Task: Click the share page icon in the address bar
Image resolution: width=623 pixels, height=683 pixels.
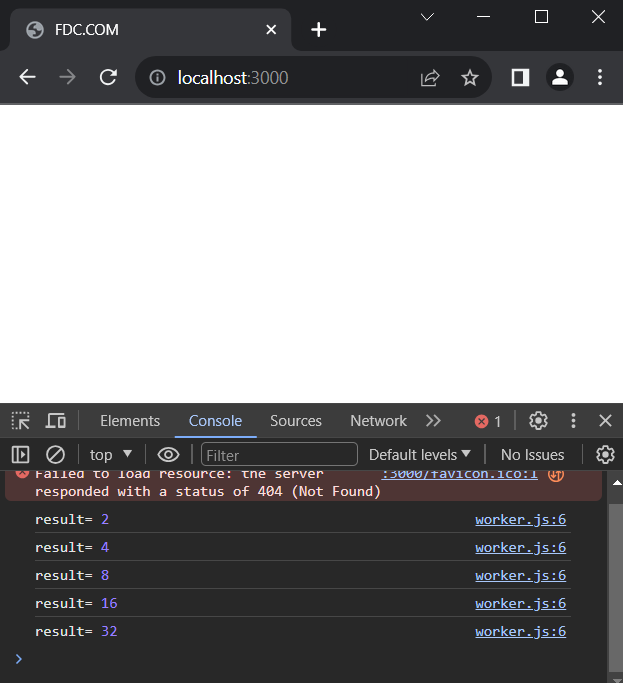Action: click(x=430, y=77)
